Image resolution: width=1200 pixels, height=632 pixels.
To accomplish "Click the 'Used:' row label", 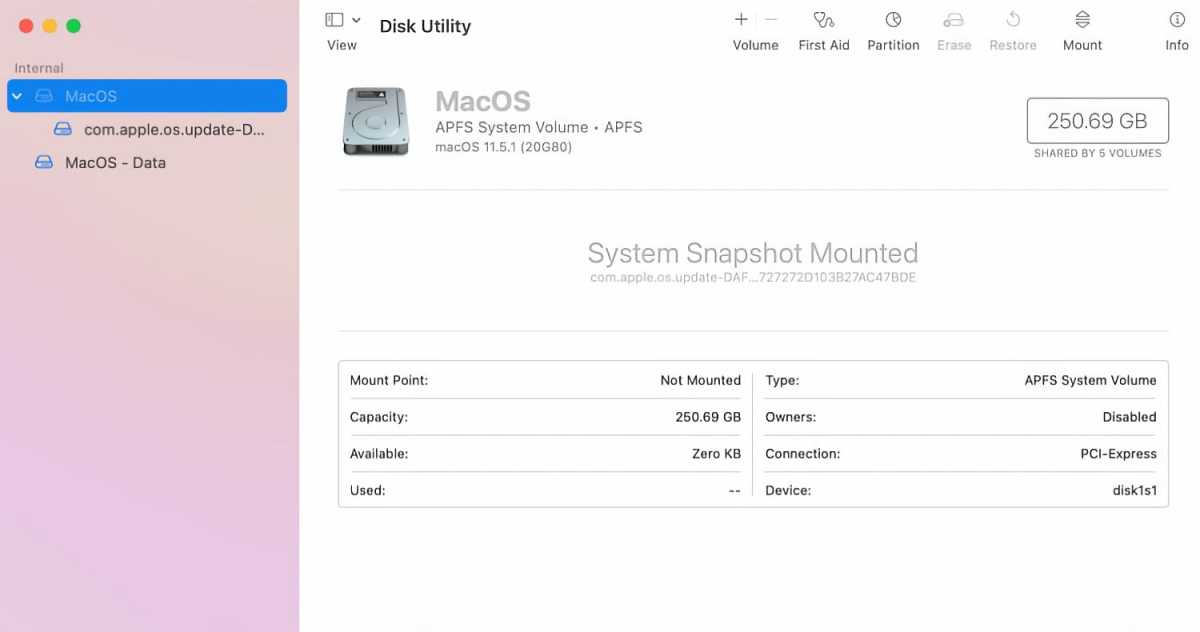I will point(367,491).
